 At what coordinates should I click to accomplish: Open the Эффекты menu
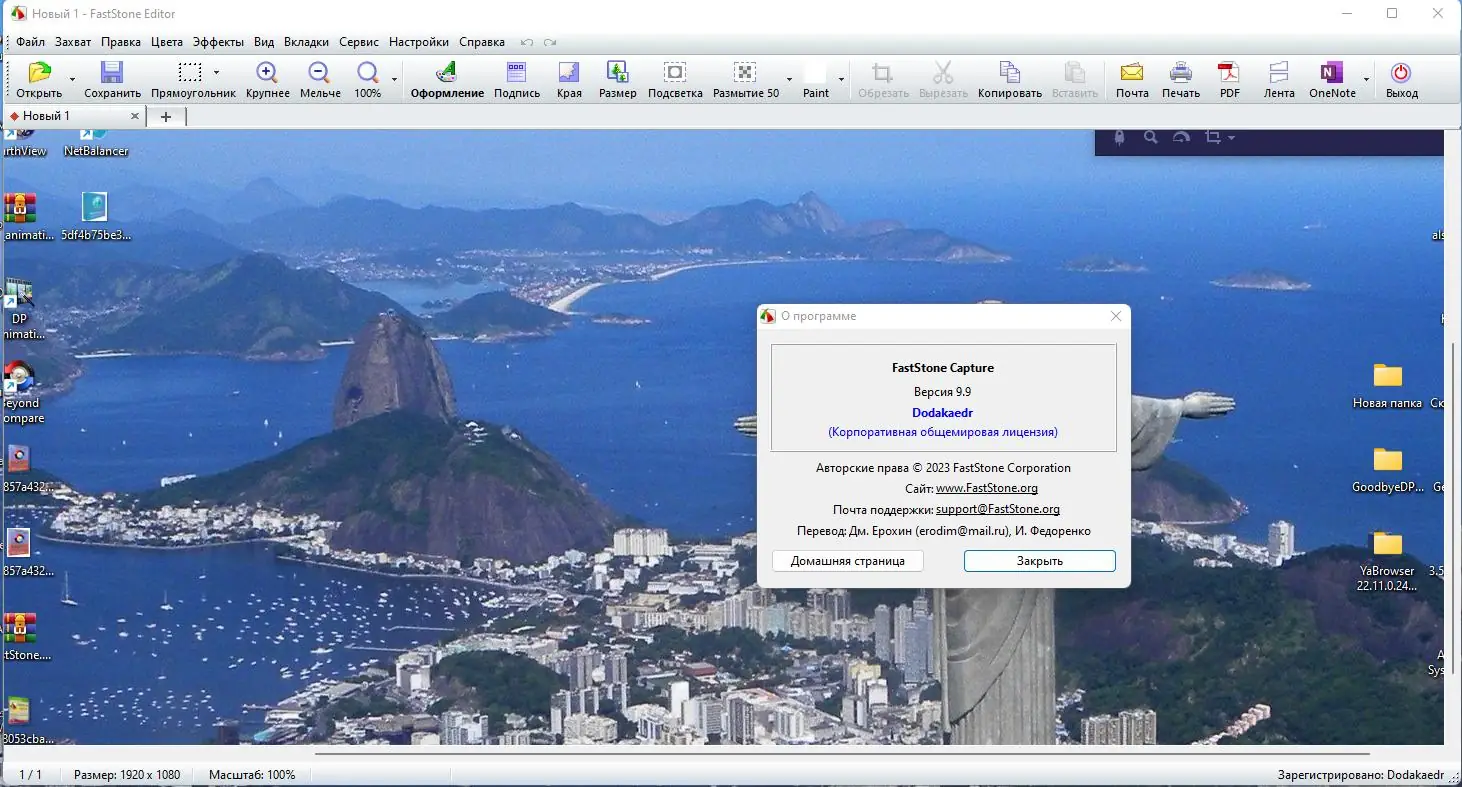click(x=218, y=42)
